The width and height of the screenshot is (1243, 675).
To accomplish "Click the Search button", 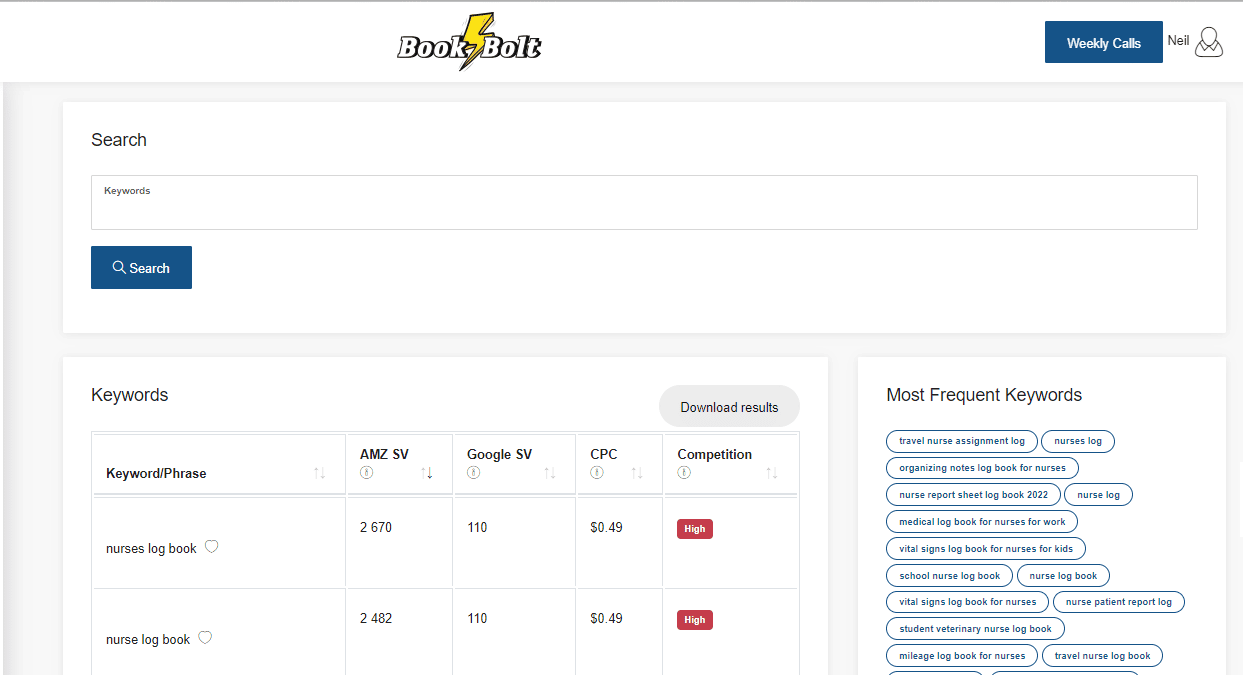I will pos(141,268).
